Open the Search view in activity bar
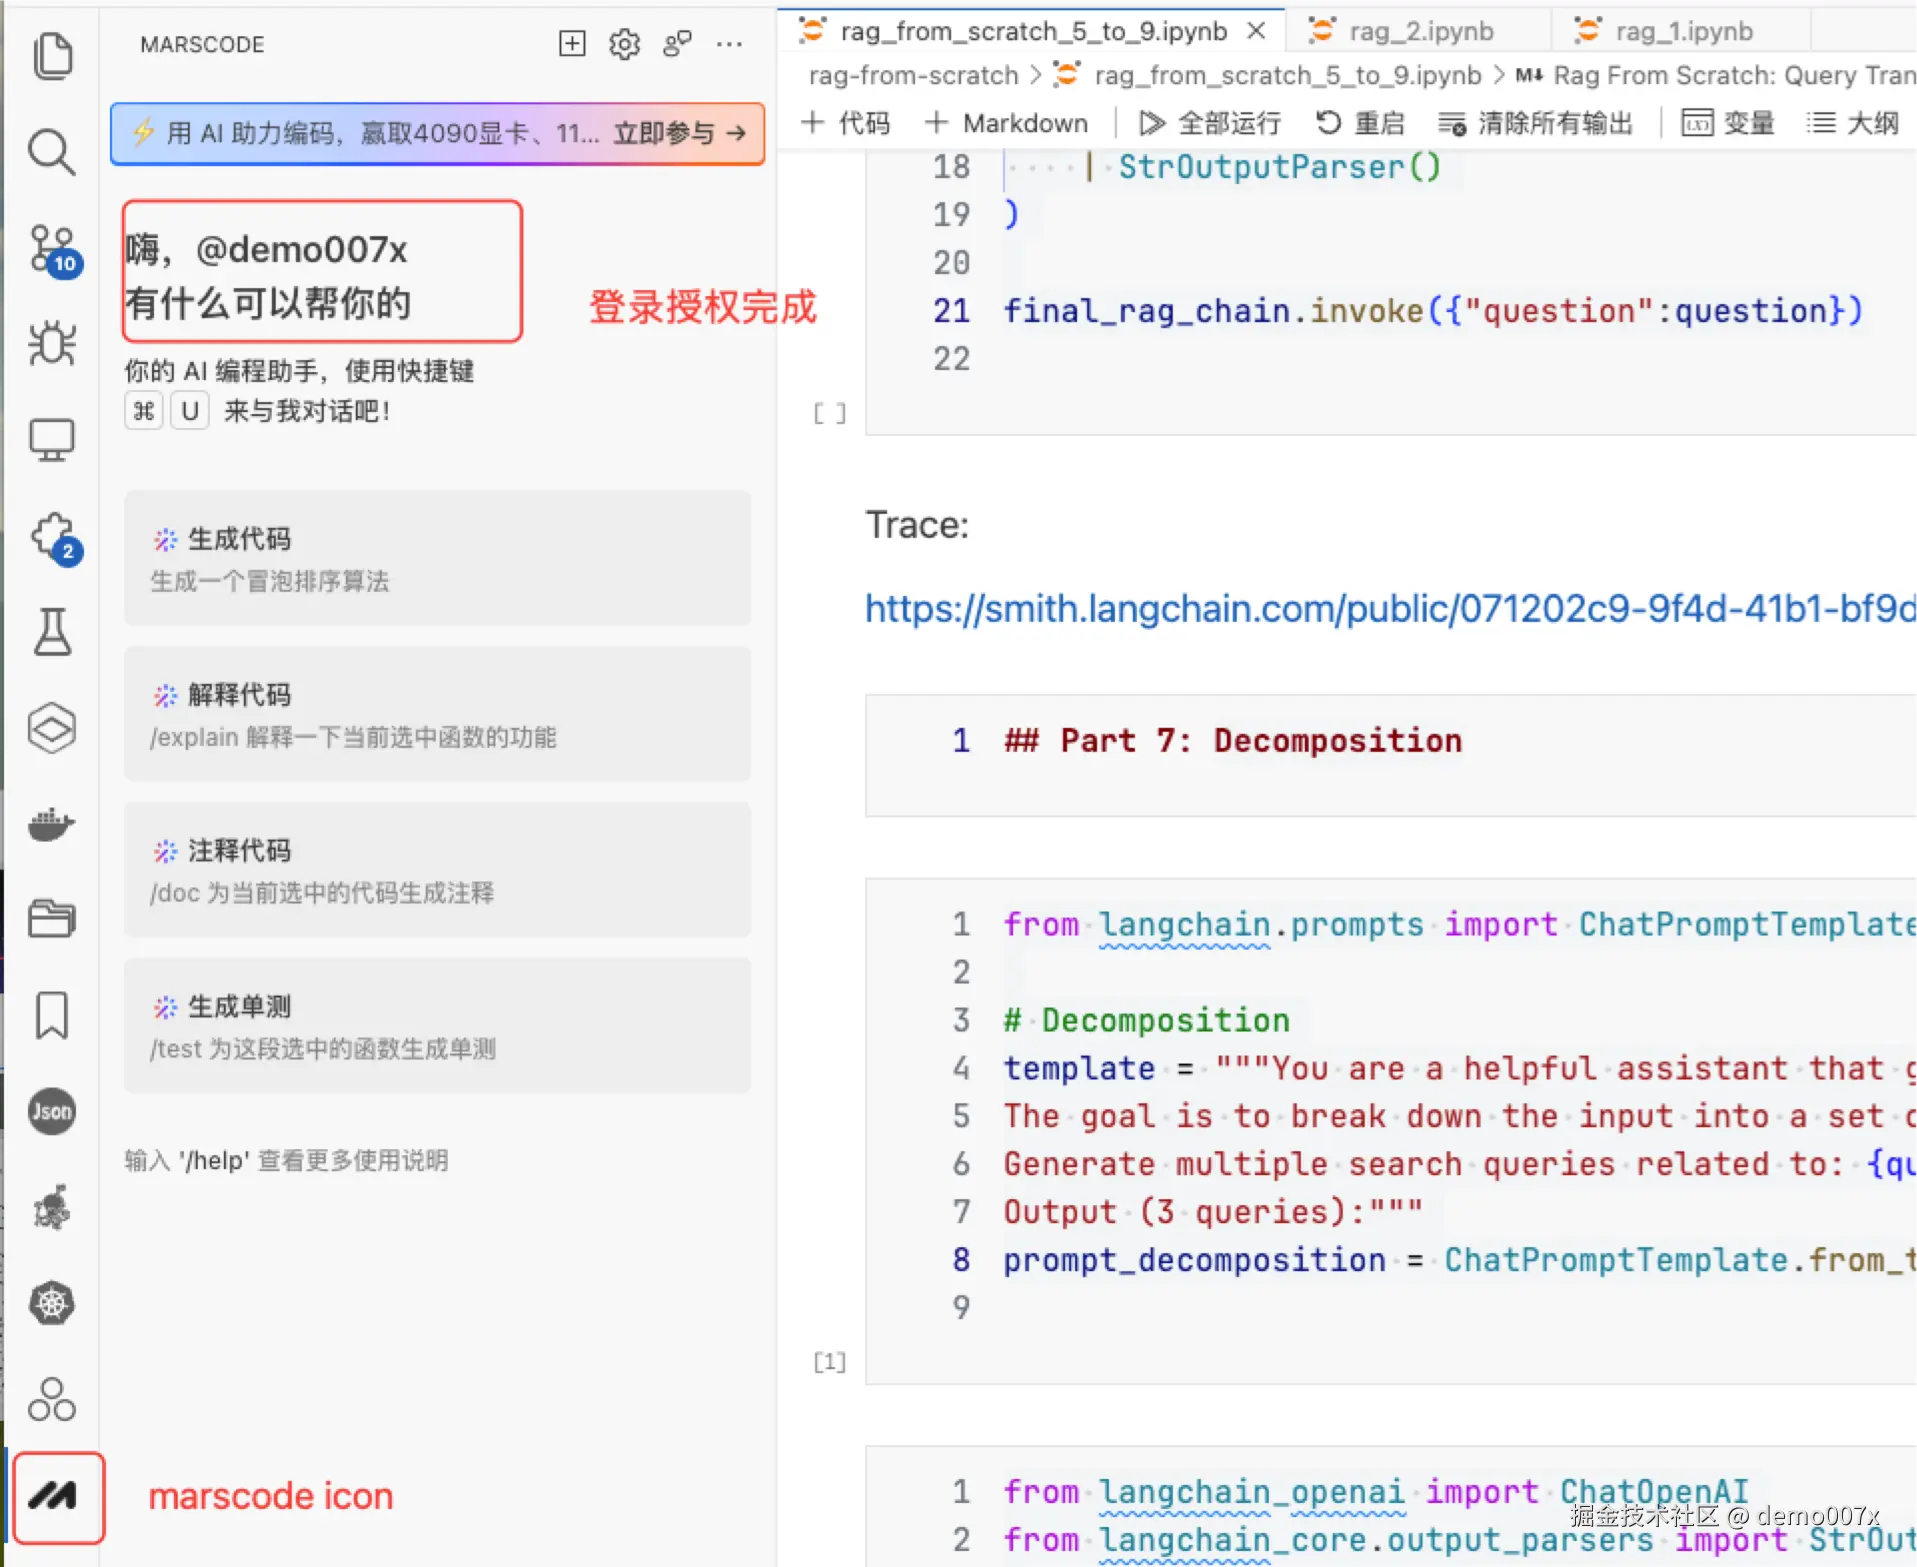The width and height of the screenshot is (1917, 1567). [52, 151]
